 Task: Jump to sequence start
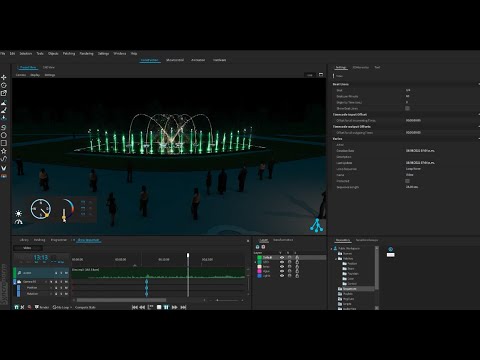135,307
